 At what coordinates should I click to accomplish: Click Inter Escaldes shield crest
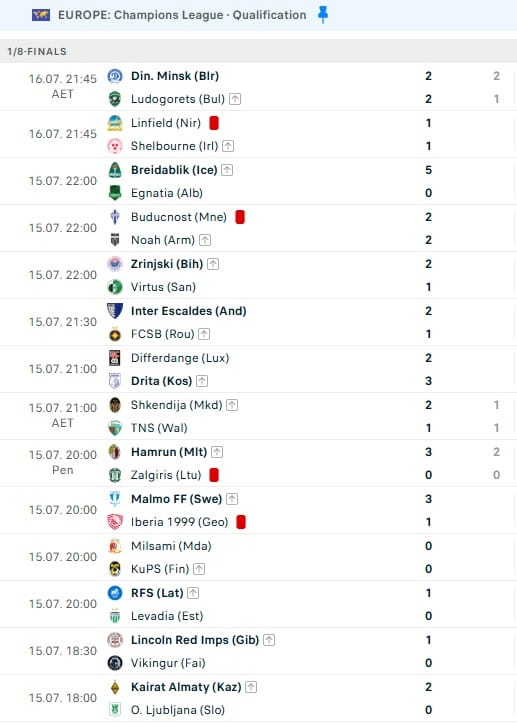click(115, 311)
